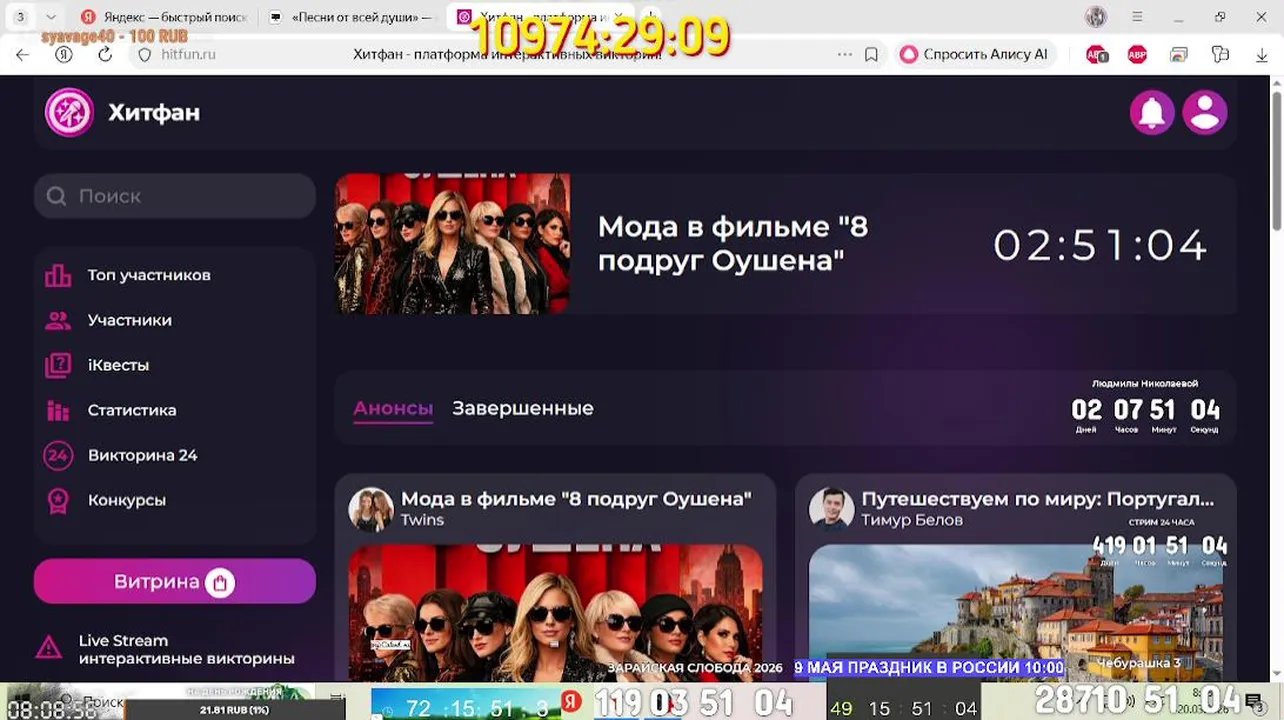Bookmark this page
Screen dimensions: 1284x720
coord(871,55)
